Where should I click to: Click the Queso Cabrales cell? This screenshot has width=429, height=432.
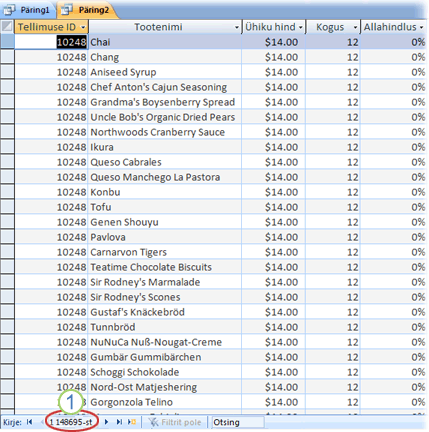165,162
